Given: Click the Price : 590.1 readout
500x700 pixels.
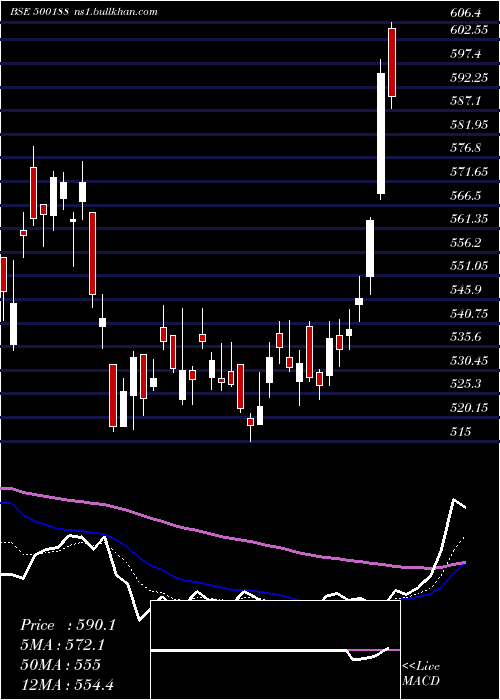Looking at the screenshot, I should (x=68, y=625).
